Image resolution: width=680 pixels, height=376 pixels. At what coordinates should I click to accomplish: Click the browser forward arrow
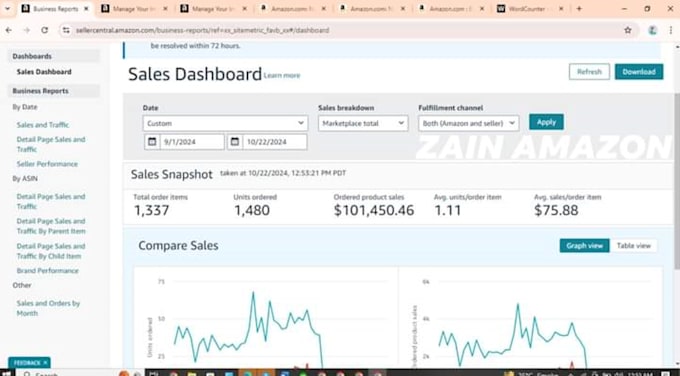27,30
